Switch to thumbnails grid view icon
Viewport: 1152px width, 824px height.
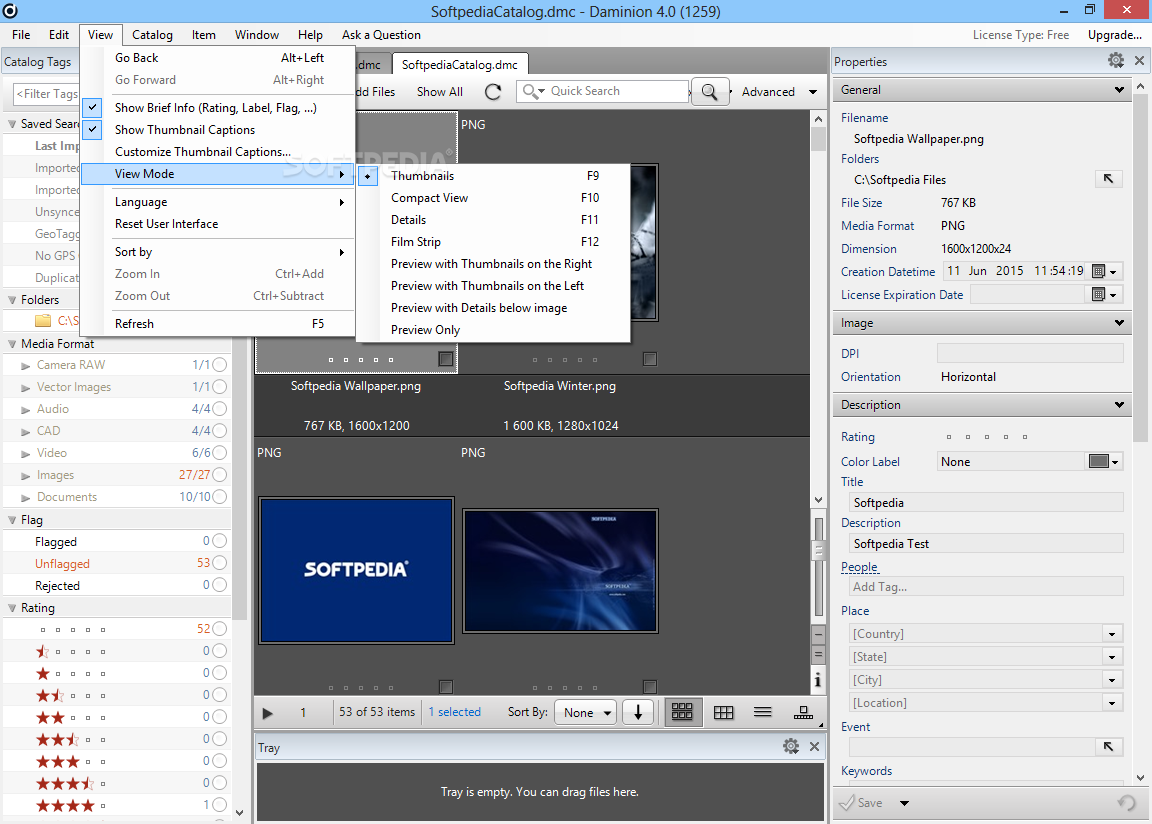[x=682, y=712]
